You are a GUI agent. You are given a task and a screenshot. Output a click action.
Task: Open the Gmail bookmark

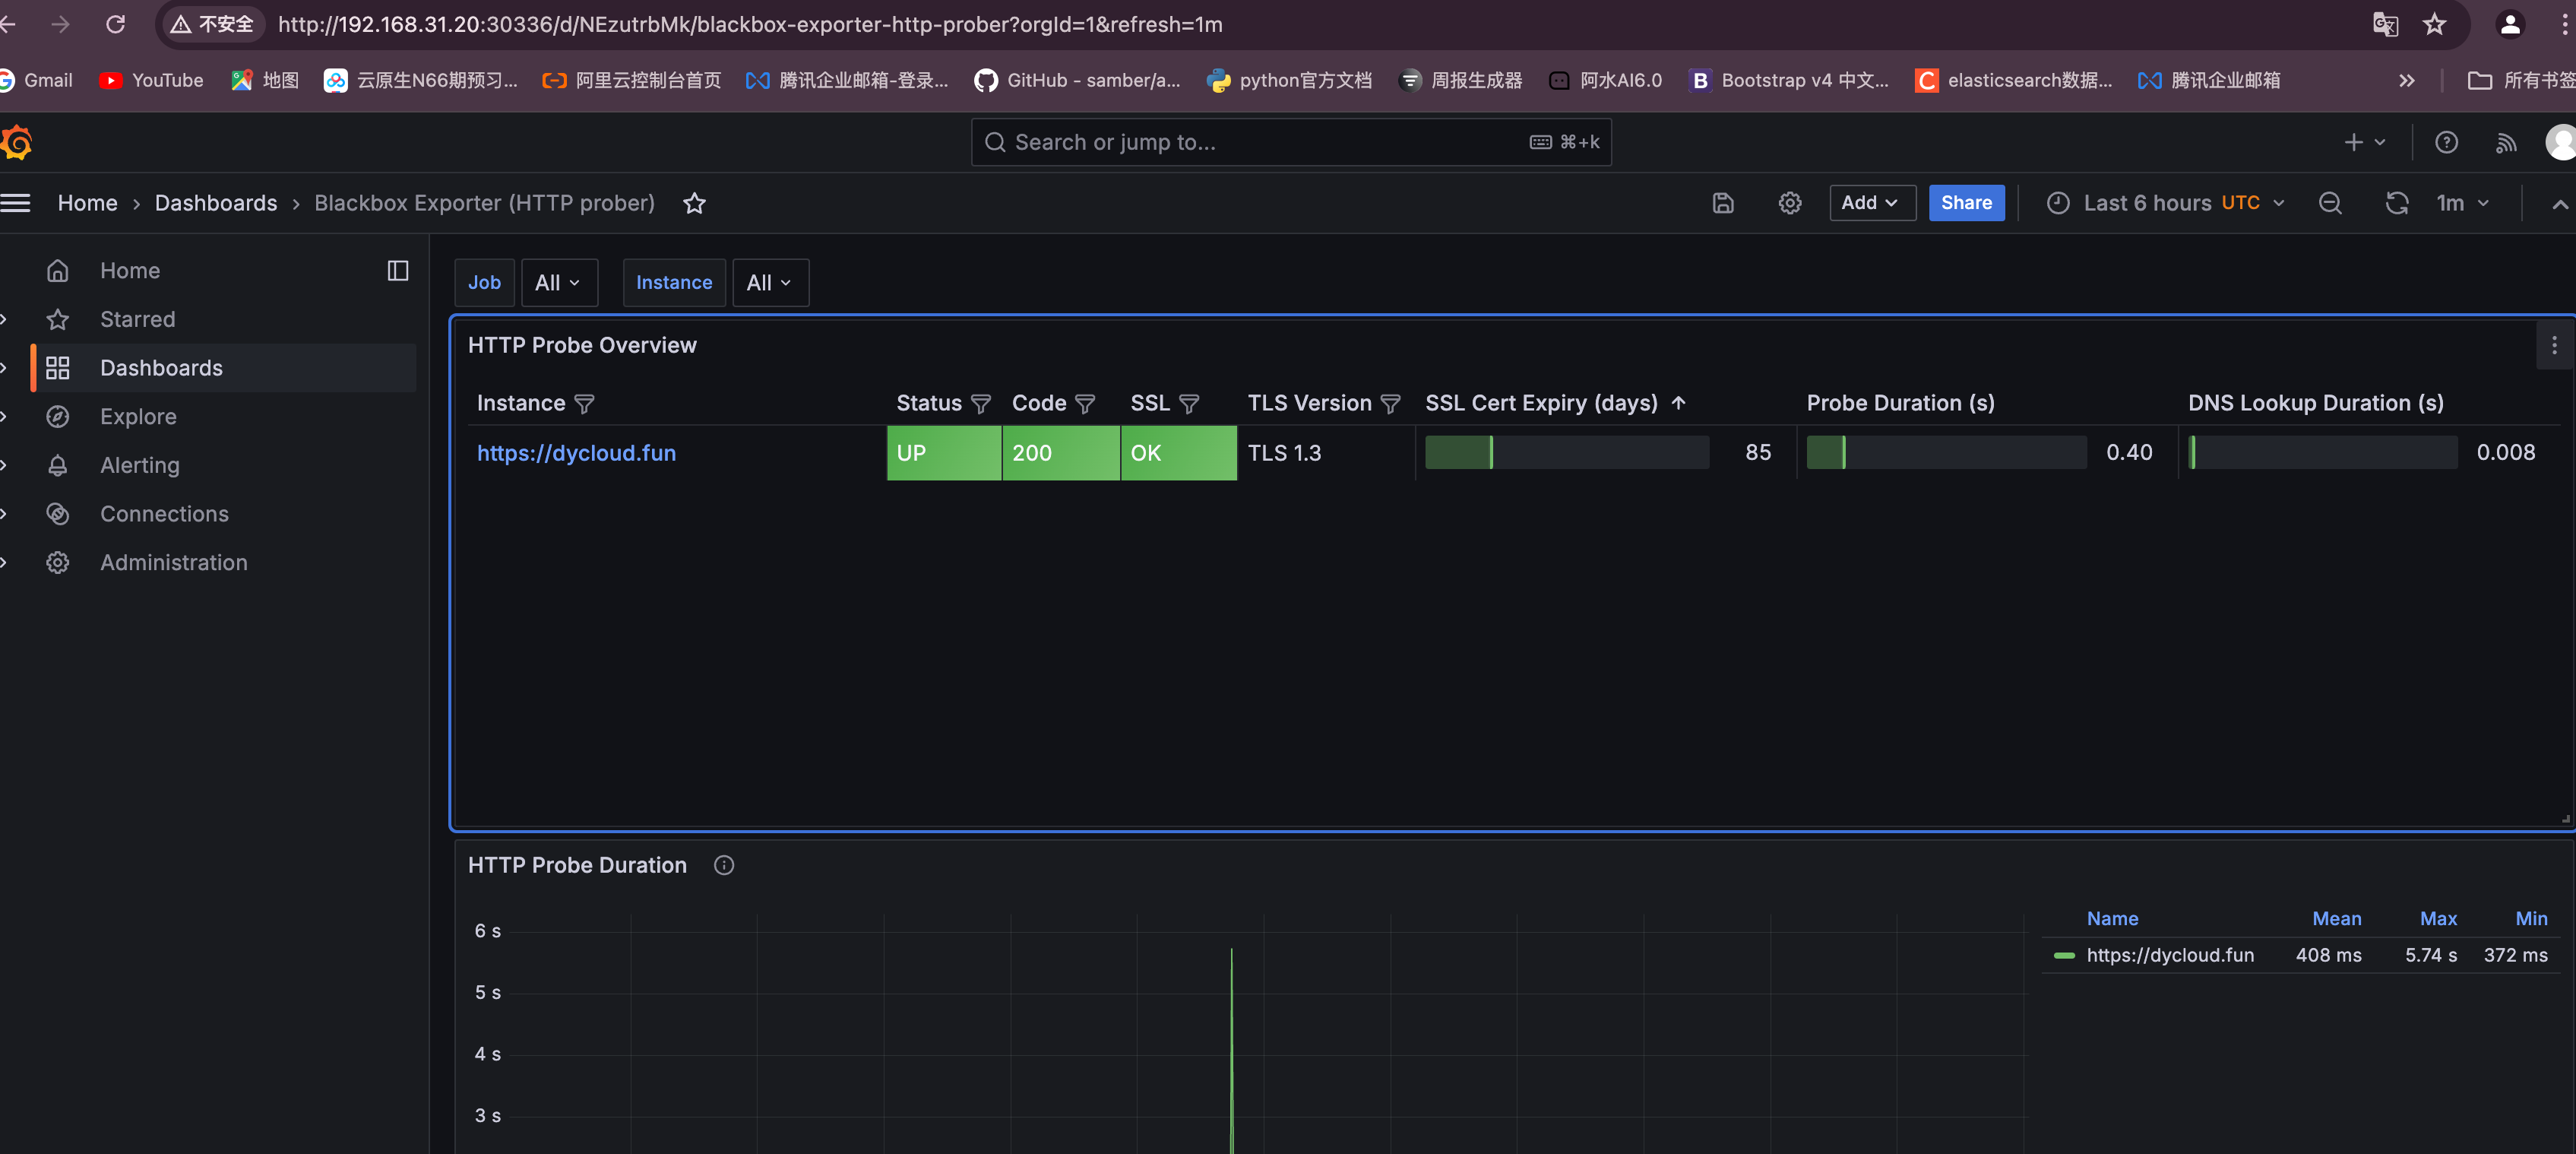click(x=37, y=80)
